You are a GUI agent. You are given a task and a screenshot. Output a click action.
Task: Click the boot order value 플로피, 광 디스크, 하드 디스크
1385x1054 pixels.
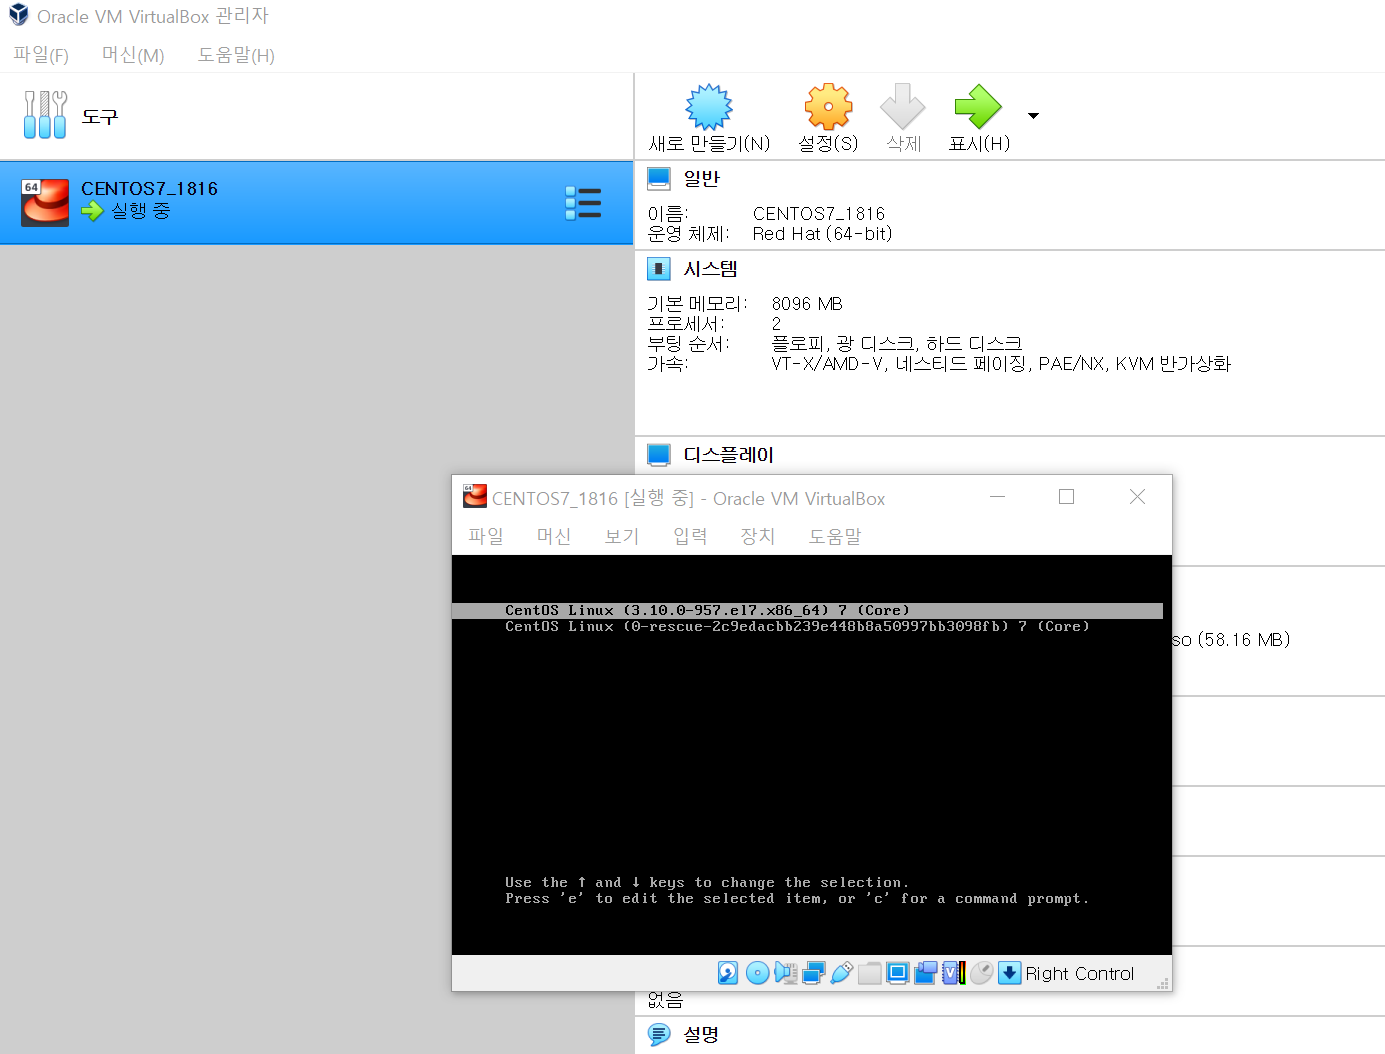pos(897,344)
